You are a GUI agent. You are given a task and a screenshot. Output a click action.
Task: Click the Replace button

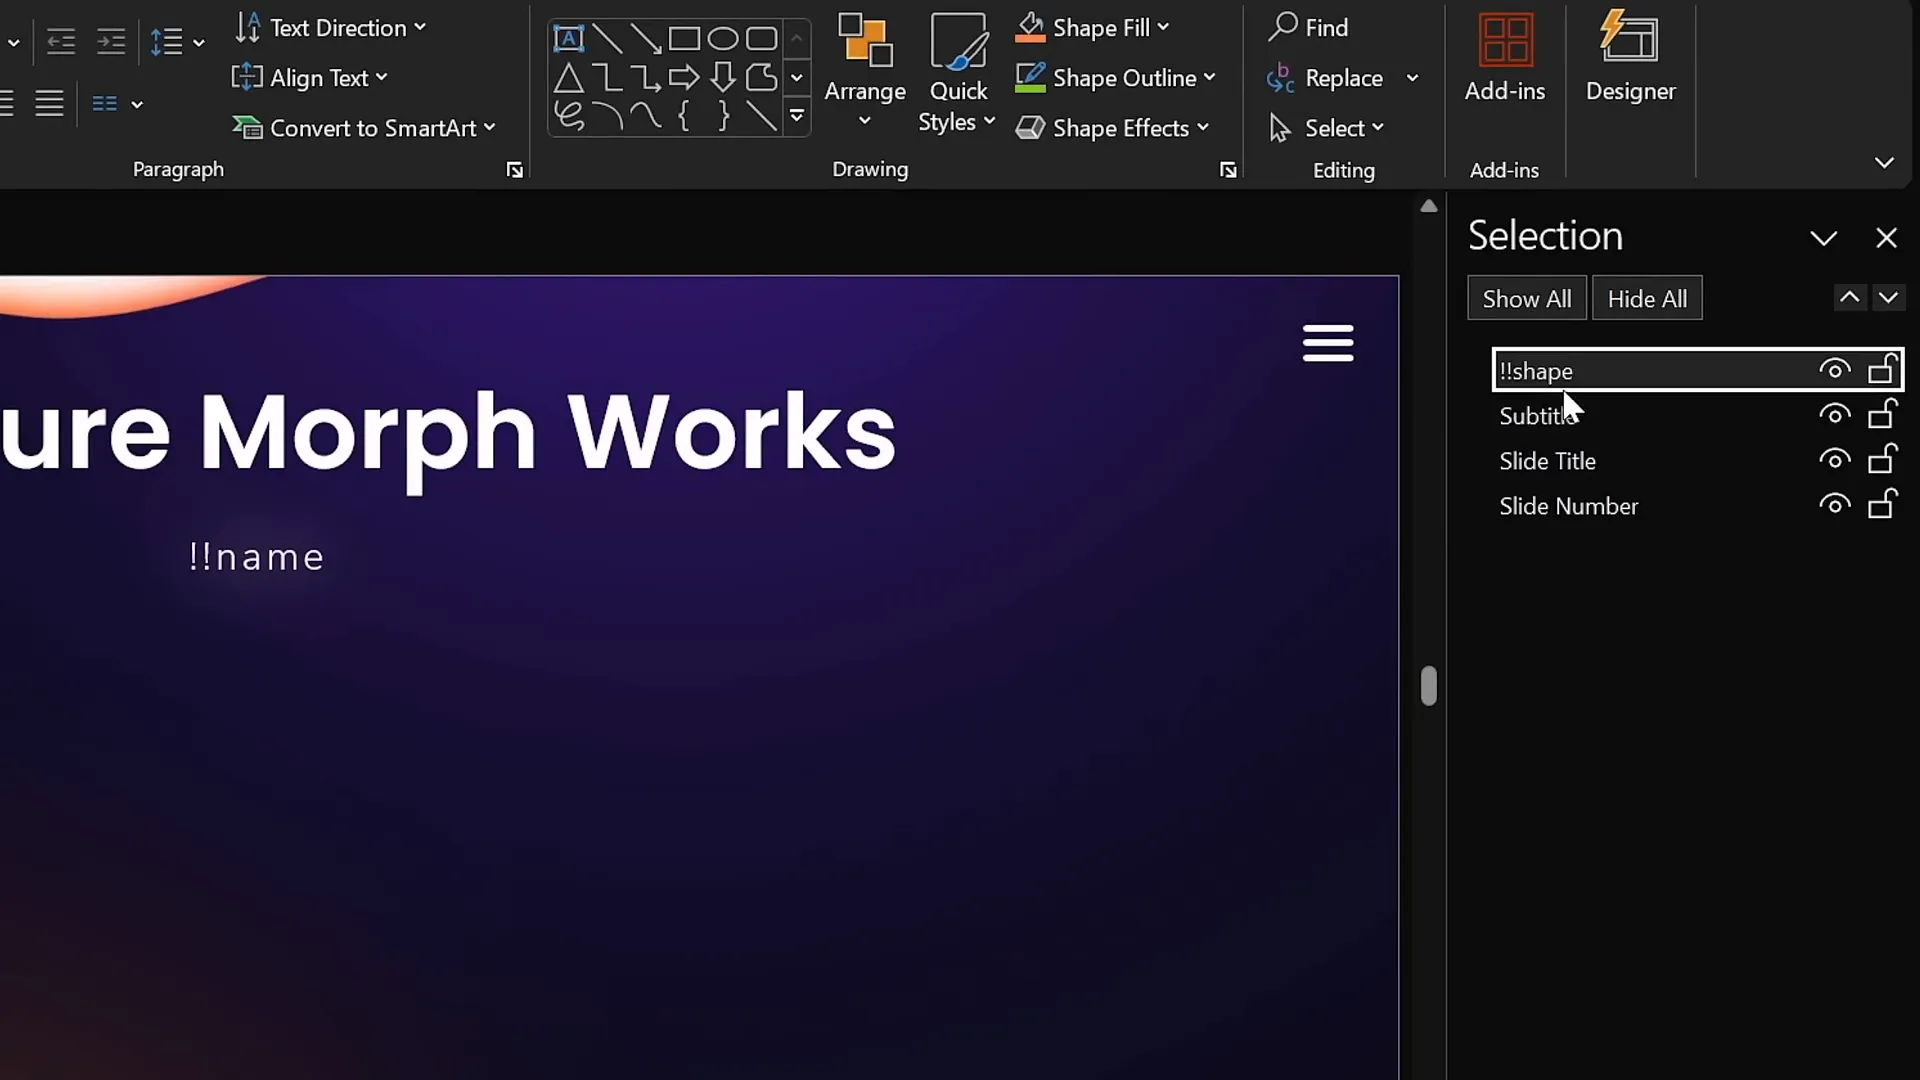[1326, 77]
